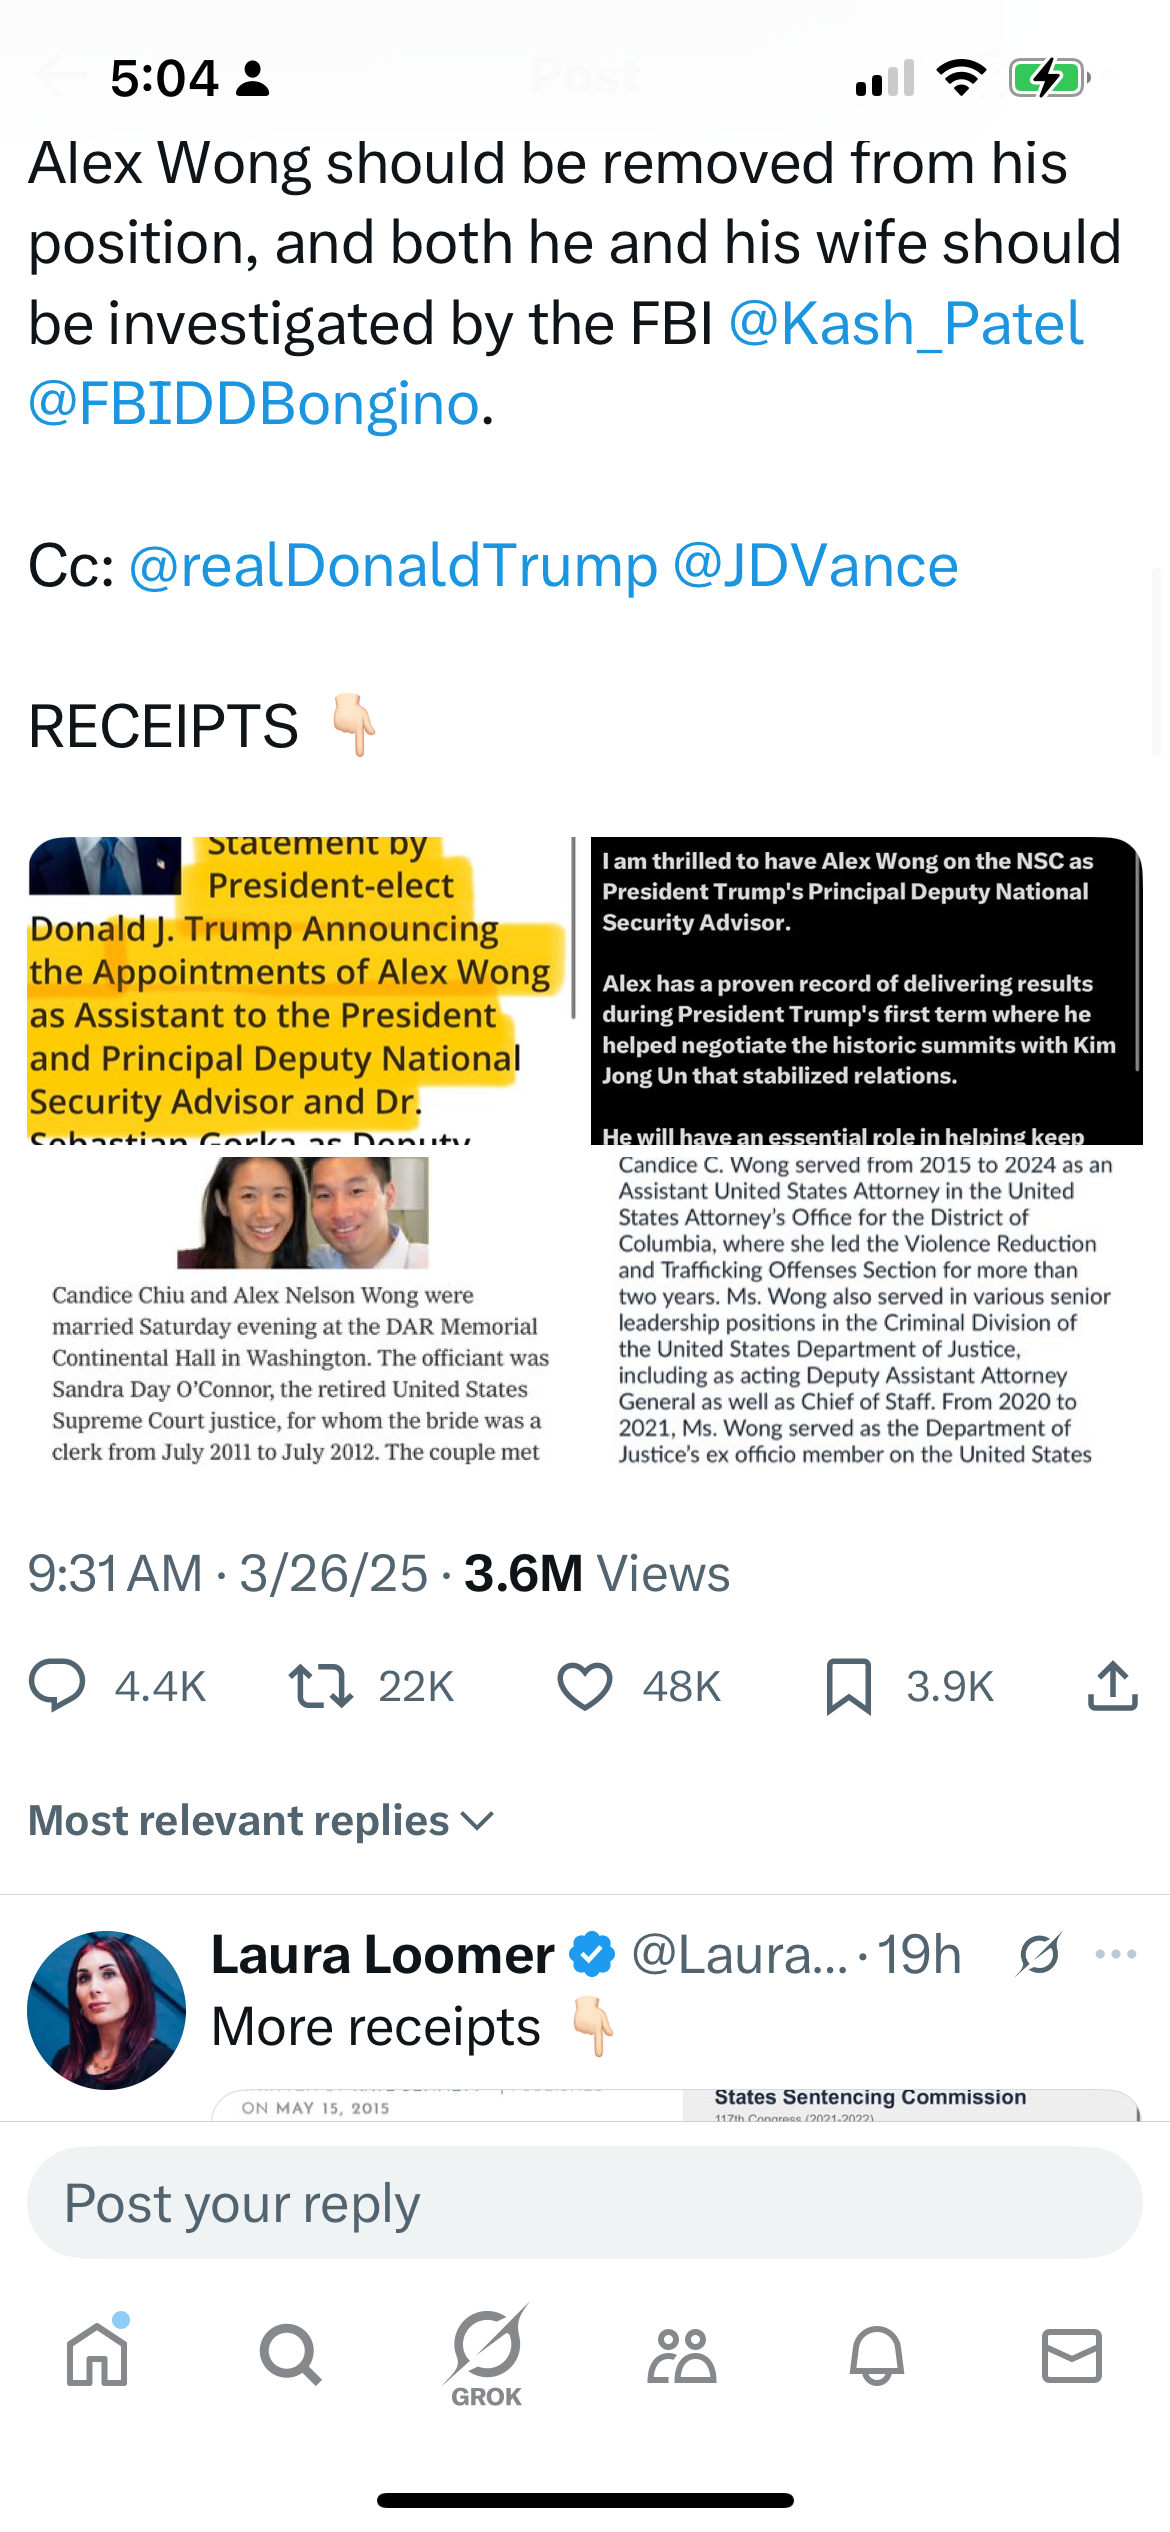
Task: Open the @Kash_Patel mention link
Action: (x=906, y=324)
